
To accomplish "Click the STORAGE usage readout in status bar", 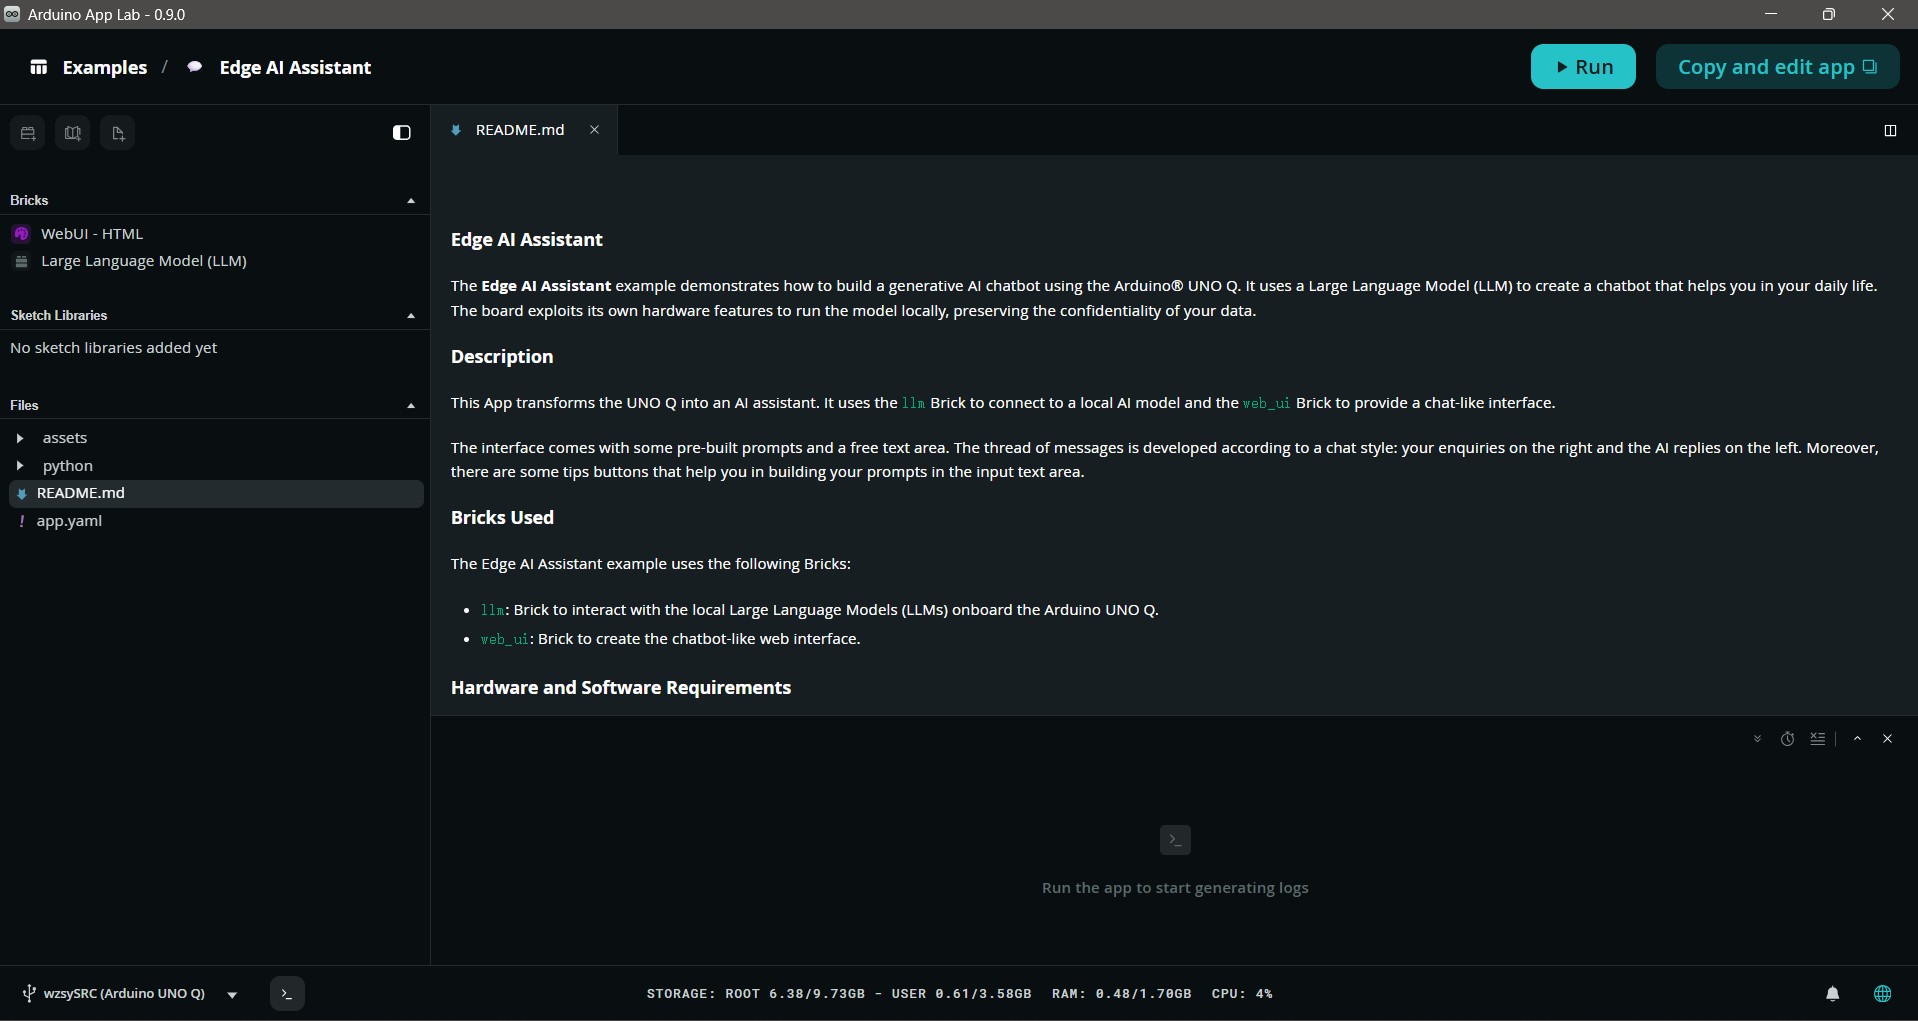I will (x=839, y=994).
